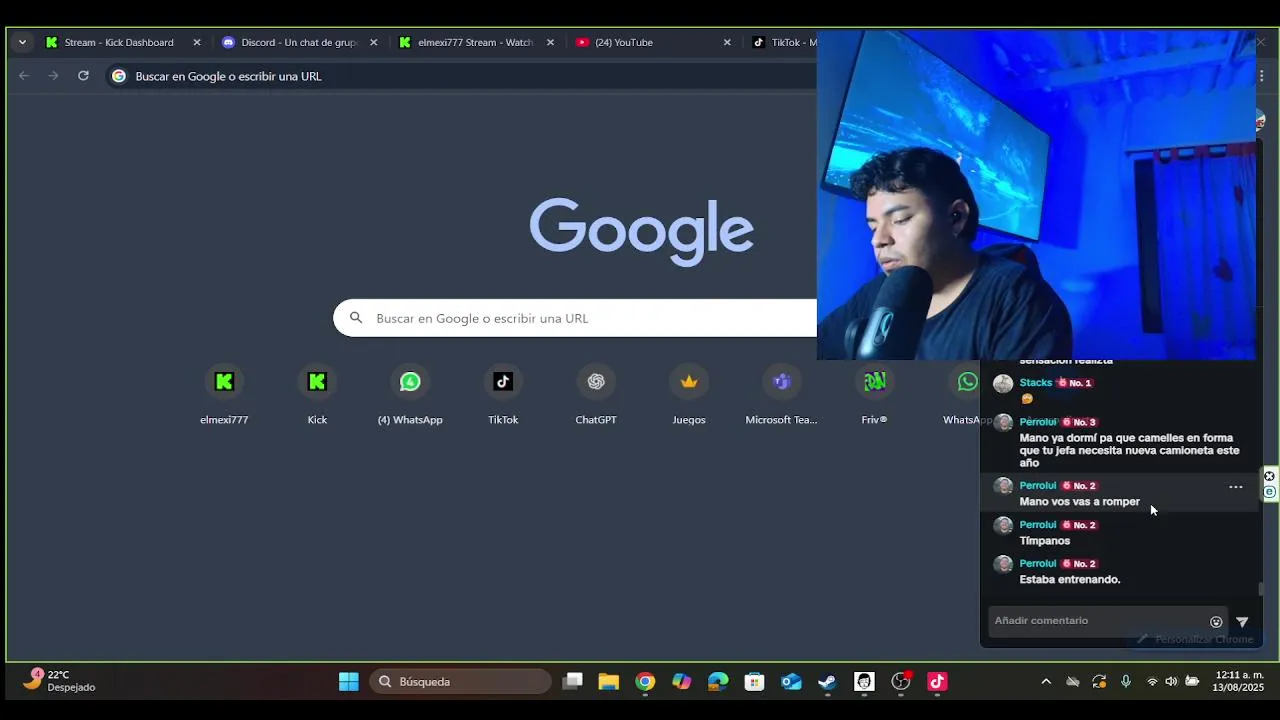This screenshot has height=720, width=1280.
Task: Open Copilot from the taskbar
Action: click(x=682, y=682)
